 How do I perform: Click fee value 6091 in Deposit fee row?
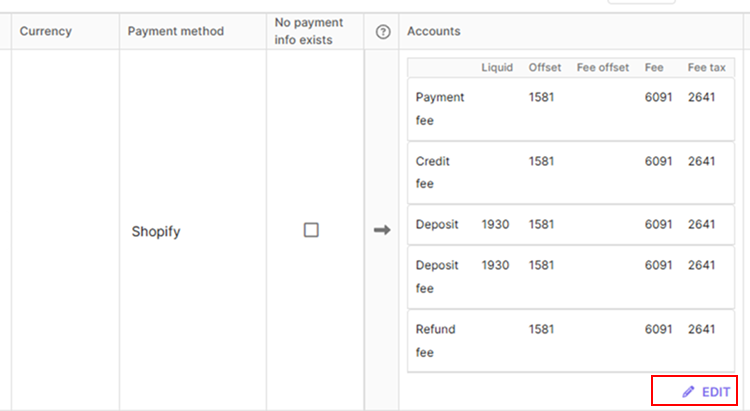point(658,265)
